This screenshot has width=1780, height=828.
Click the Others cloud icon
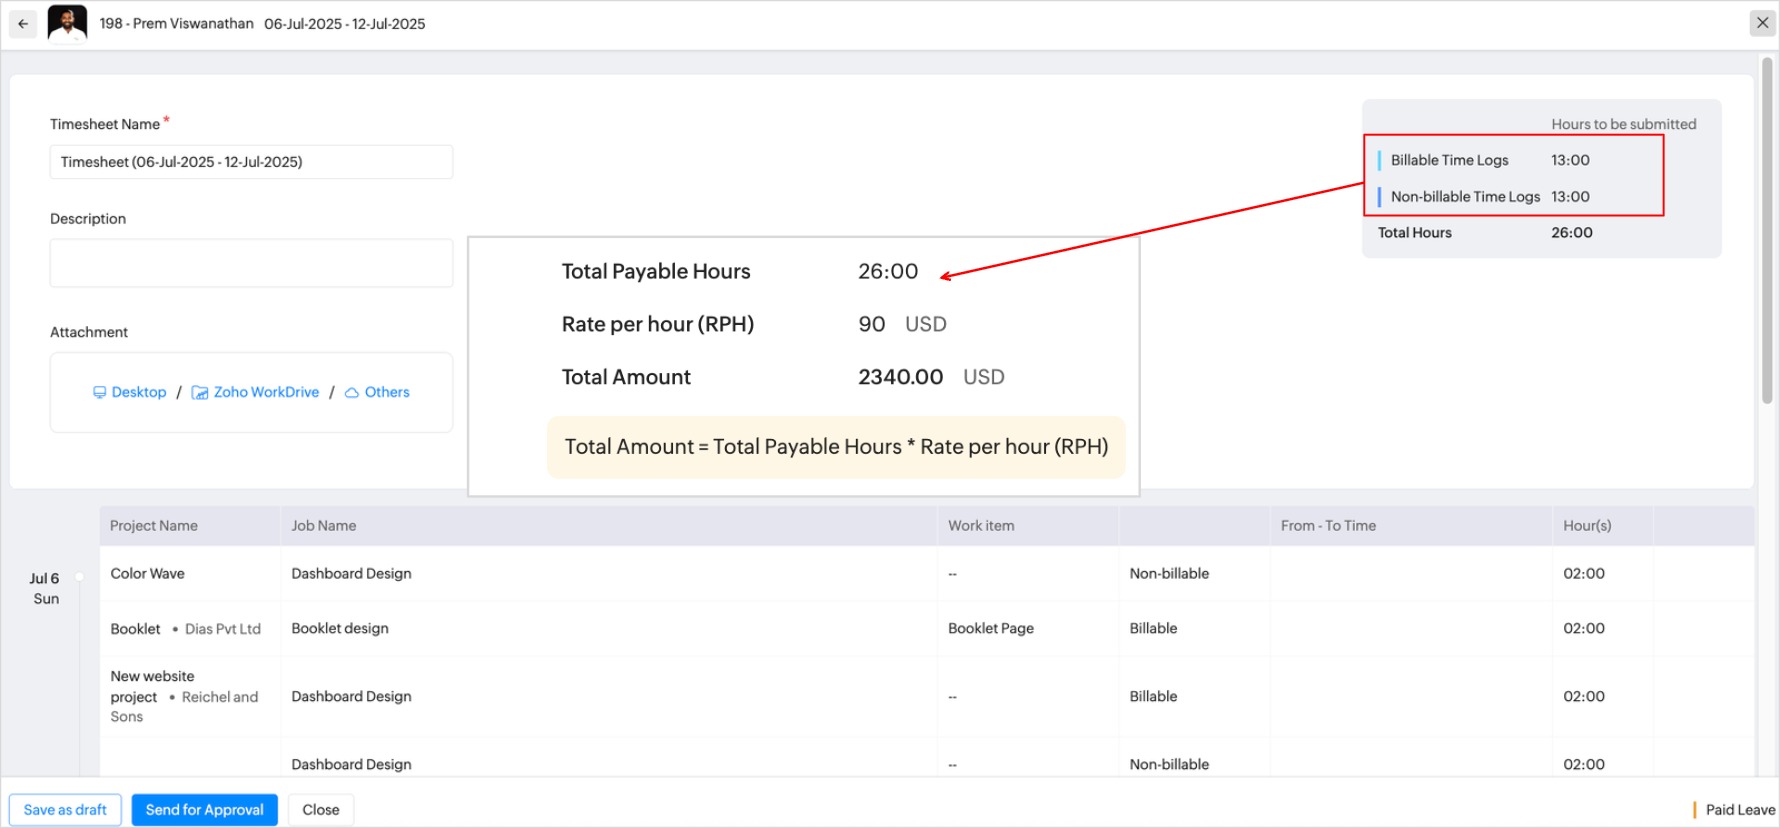pos(352,393)
